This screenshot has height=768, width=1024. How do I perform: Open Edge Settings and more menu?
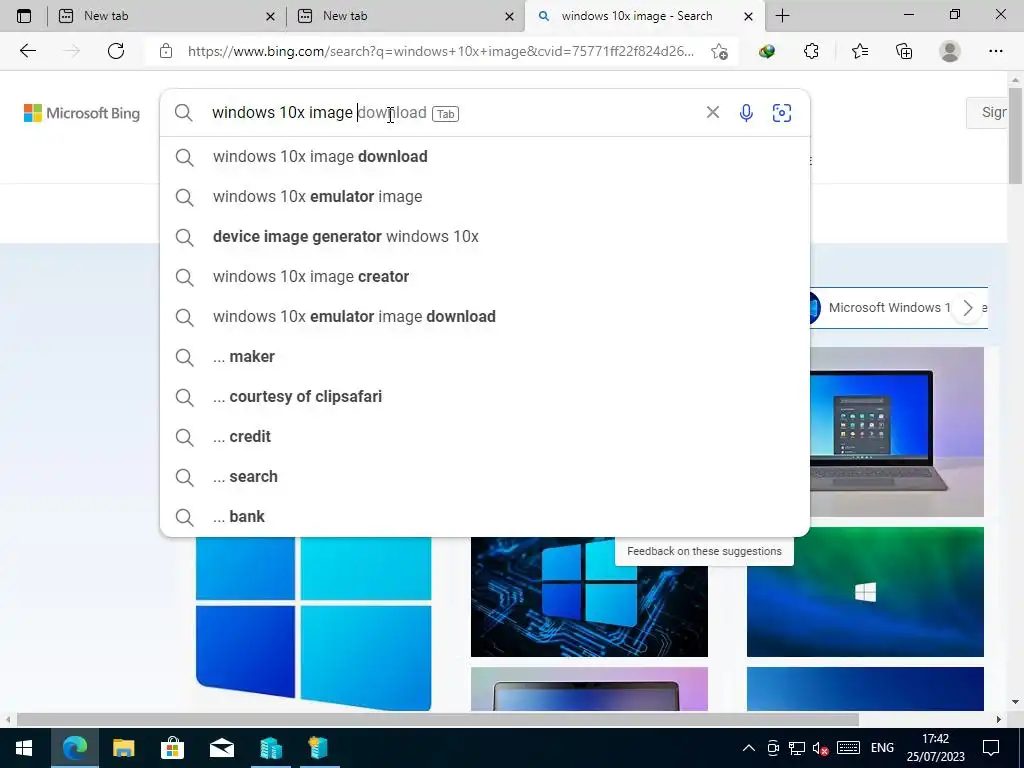pos(995,51)
